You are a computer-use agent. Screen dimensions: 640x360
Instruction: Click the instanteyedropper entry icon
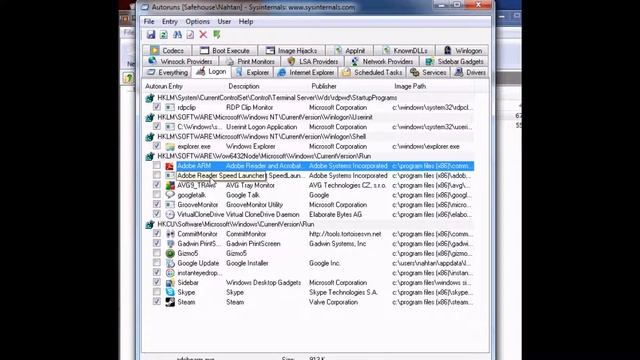[x=170, y=273]
